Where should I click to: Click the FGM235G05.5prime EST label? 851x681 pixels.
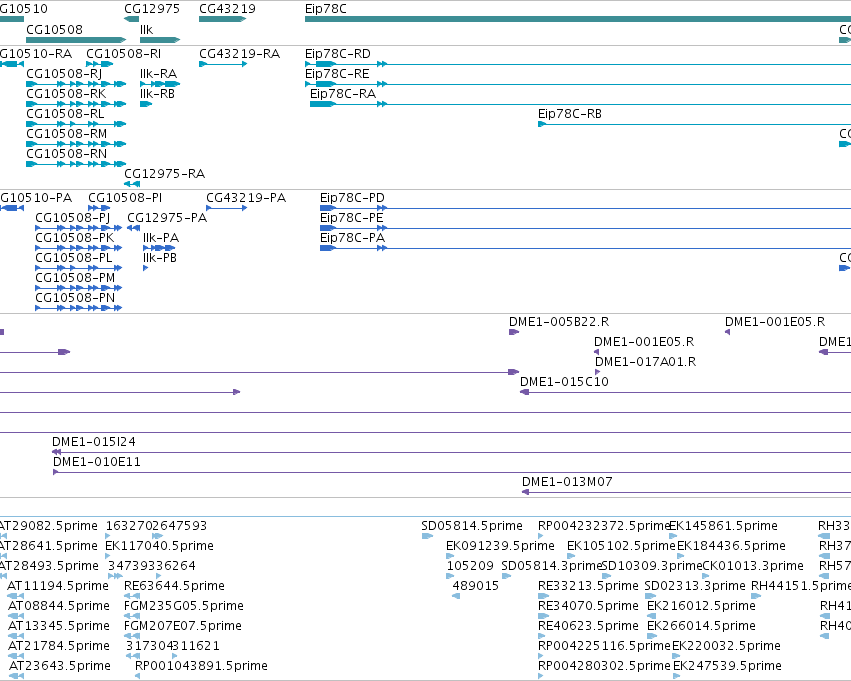click(x=184, y=607)
